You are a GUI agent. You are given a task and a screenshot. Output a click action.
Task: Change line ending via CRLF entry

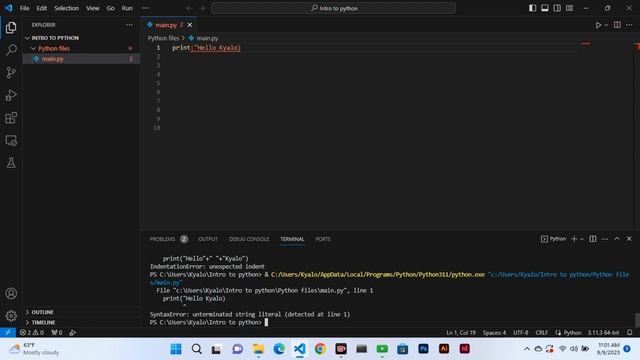click(x=541, y=332)
